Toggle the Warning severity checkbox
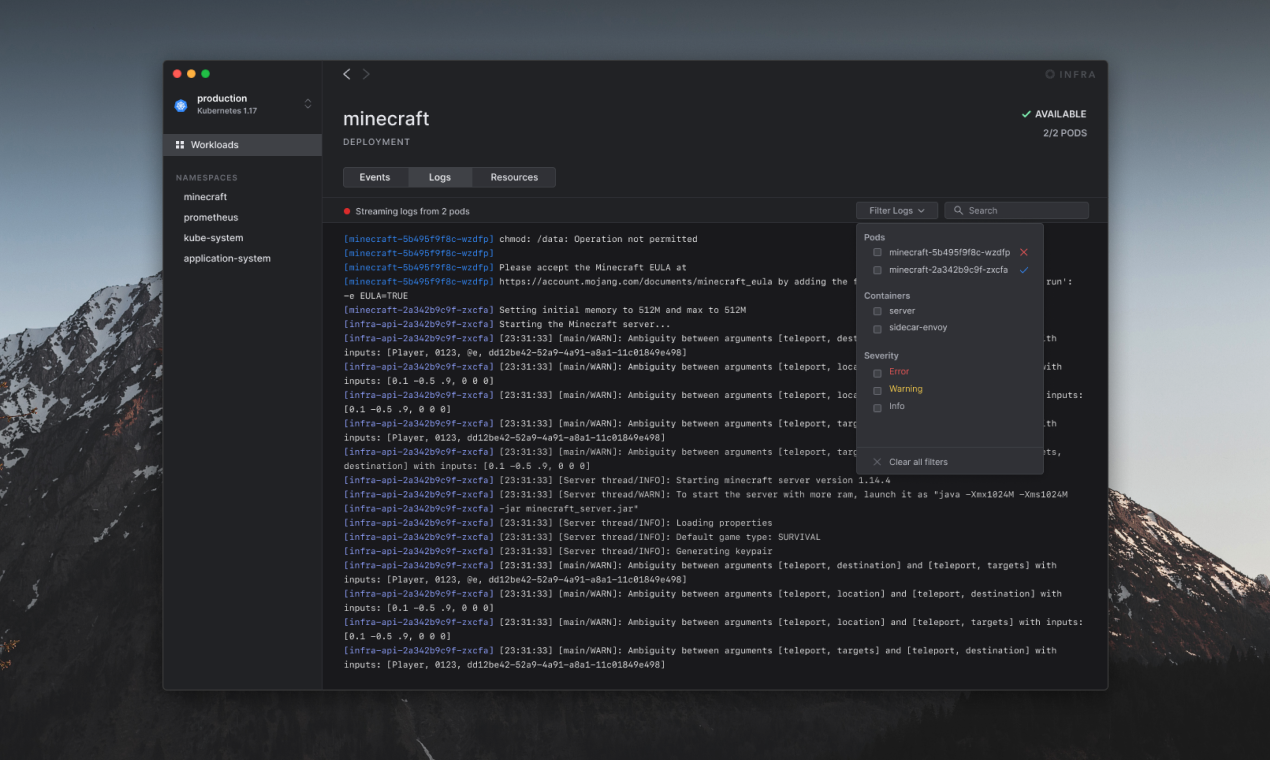The image size is (1270, 760). click(x=877, y=389)
